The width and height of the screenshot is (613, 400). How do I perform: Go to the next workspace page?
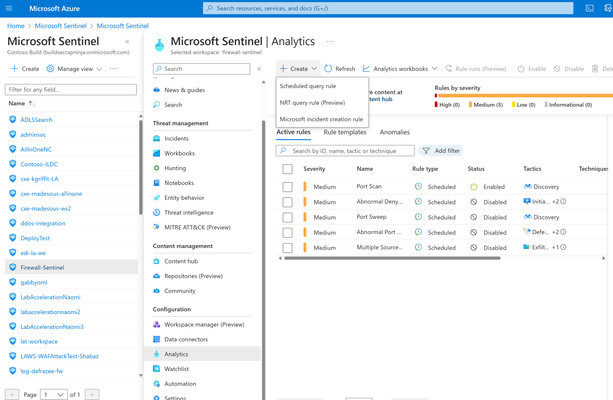pos(92,395)
